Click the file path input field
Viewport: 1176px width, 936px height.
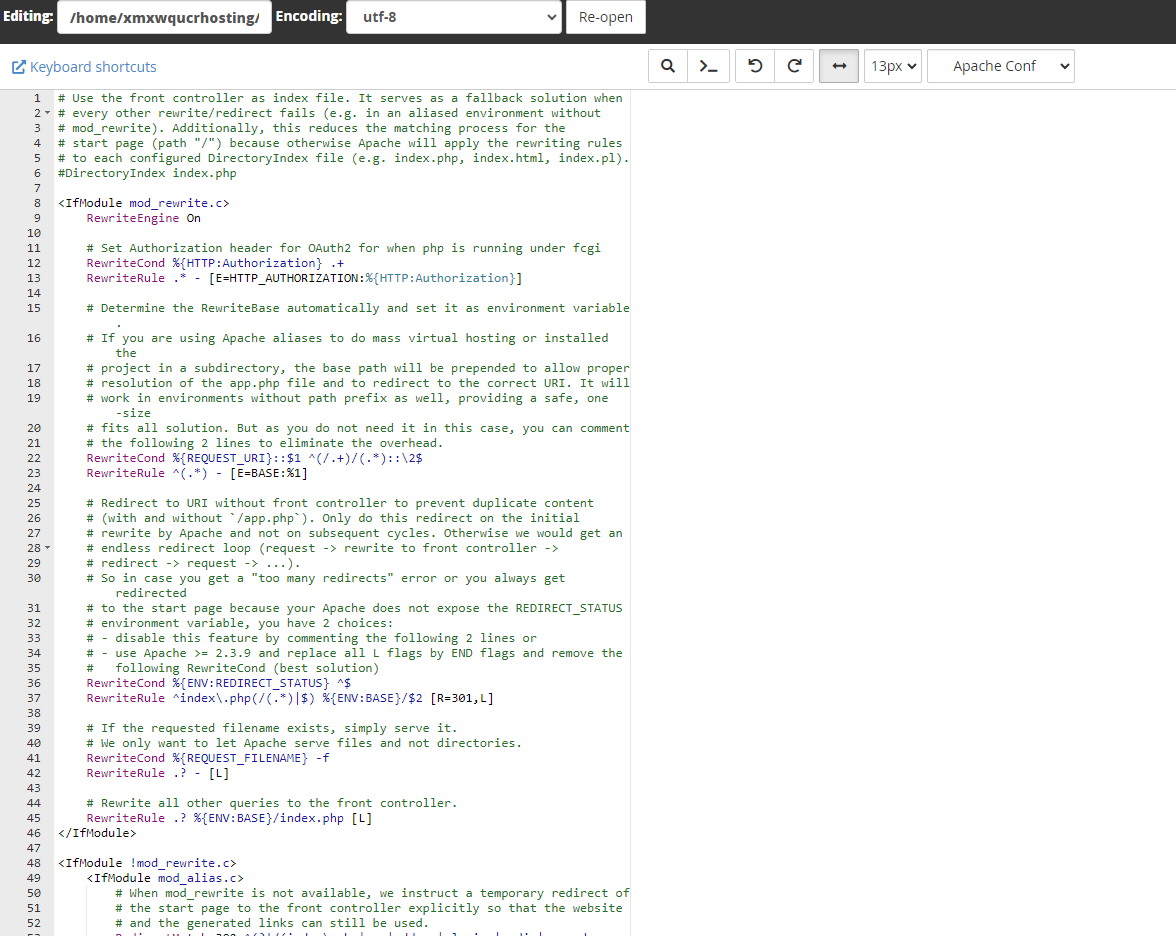point(164,16)
